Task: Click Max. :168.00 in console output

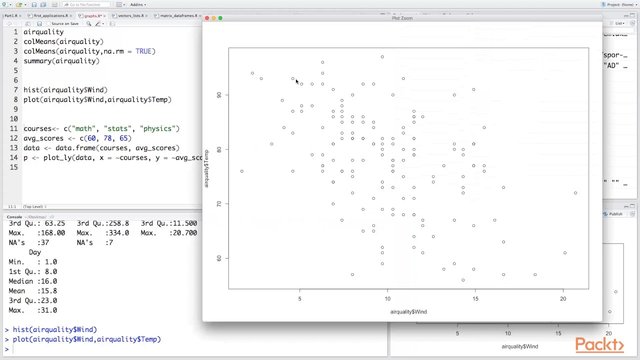Action: pos(37,233)
